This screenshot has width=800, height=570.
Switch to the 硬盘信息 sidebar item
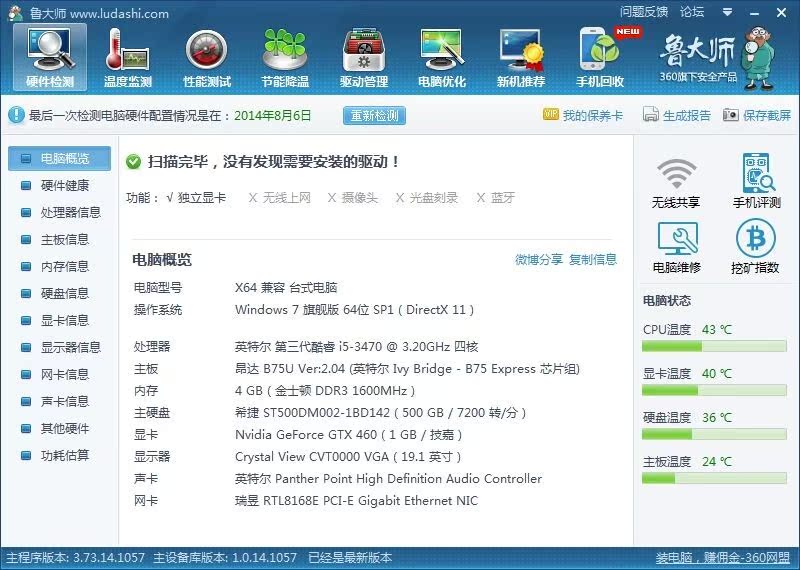pyautogui.click(x=64, y=293)
